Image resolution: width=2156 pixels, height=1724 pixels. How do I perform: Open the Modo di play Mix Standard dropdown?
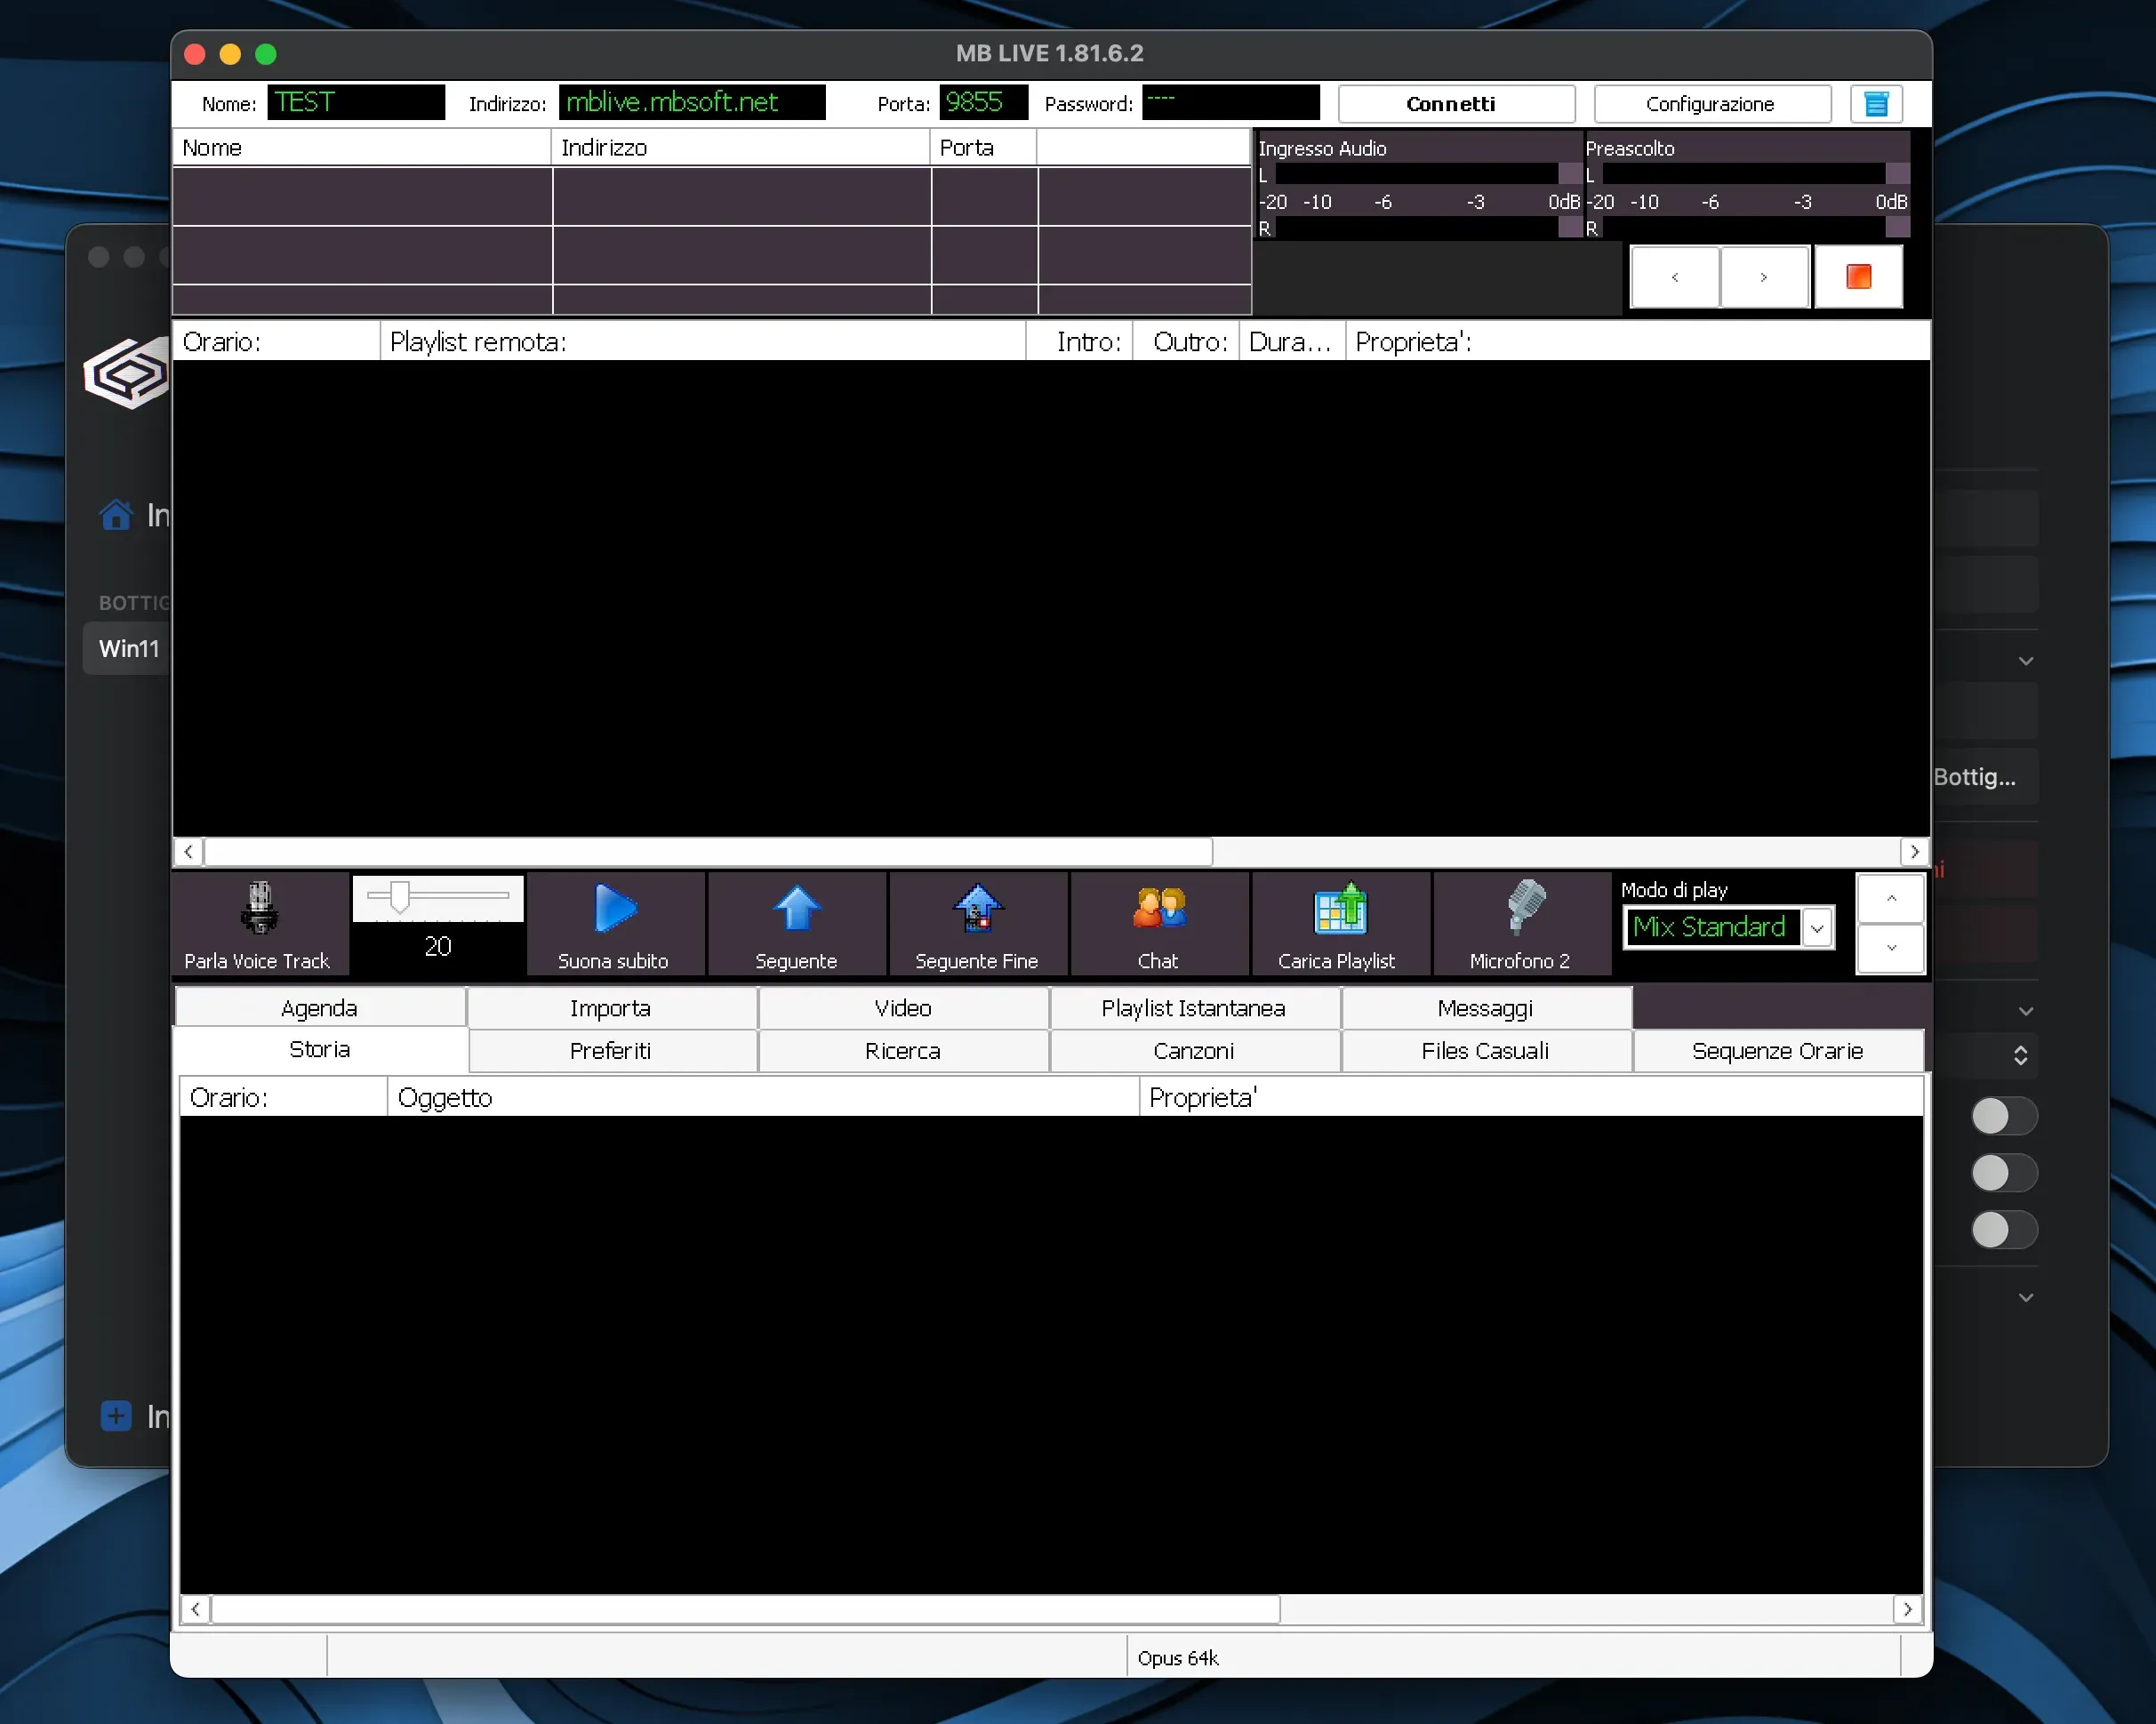click(1817, 928)
